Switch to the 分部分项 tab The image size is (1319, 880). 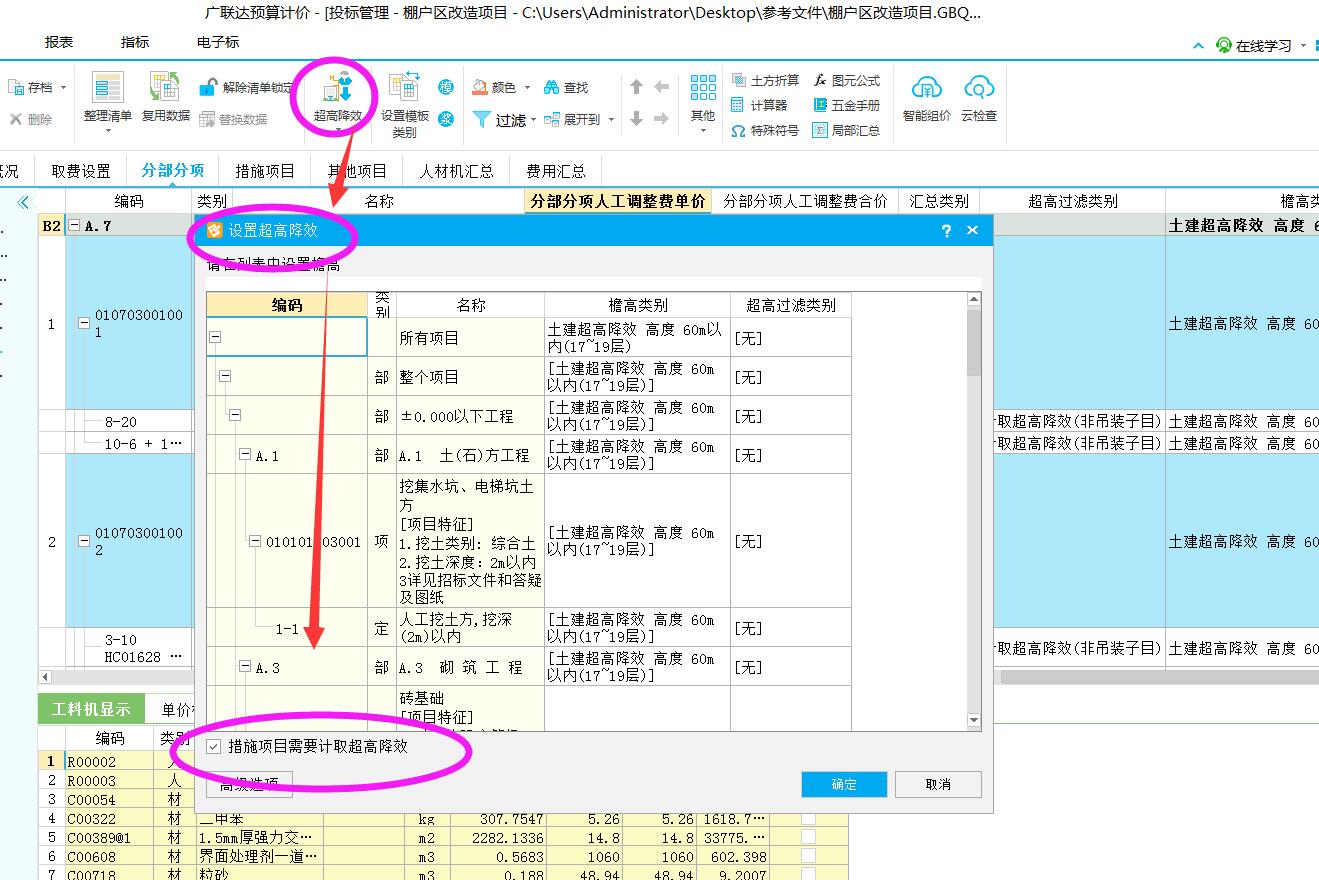click(172, 170)
